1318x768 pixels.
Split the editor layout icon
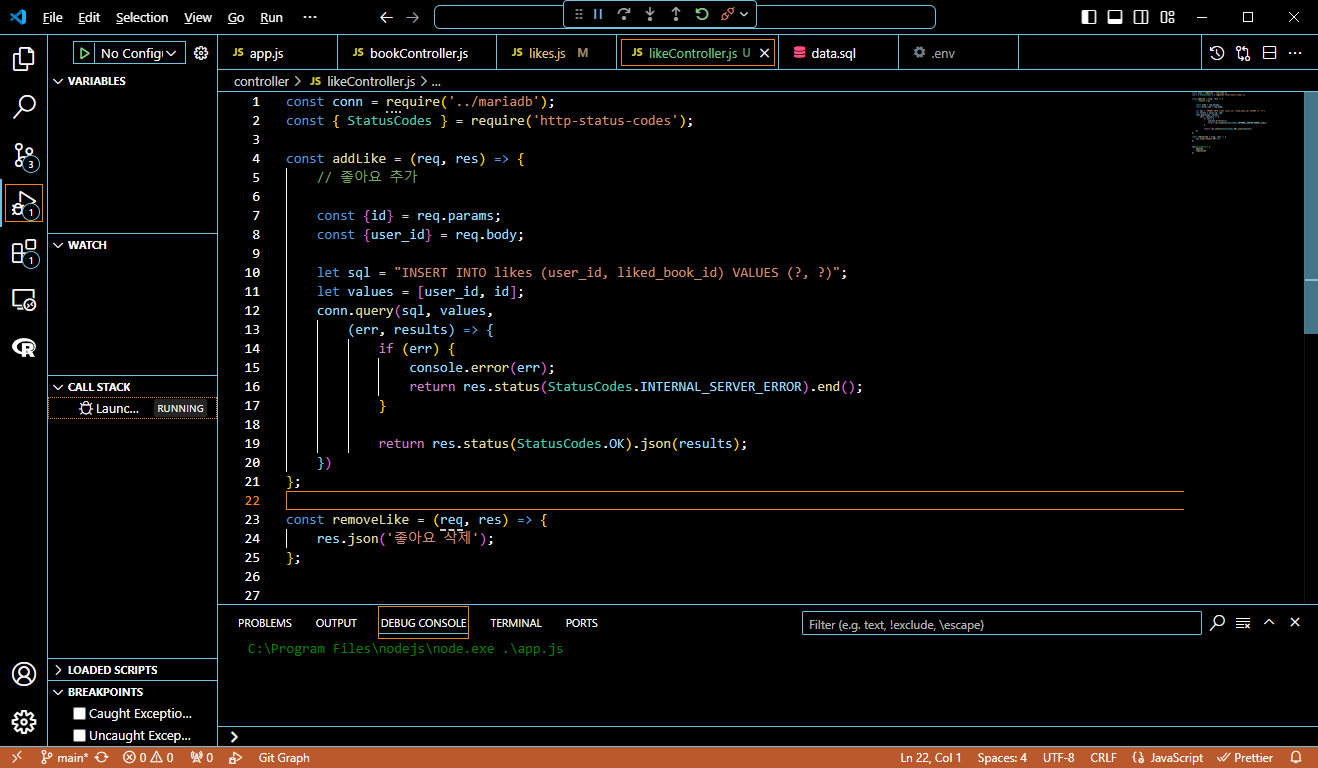1269,53
